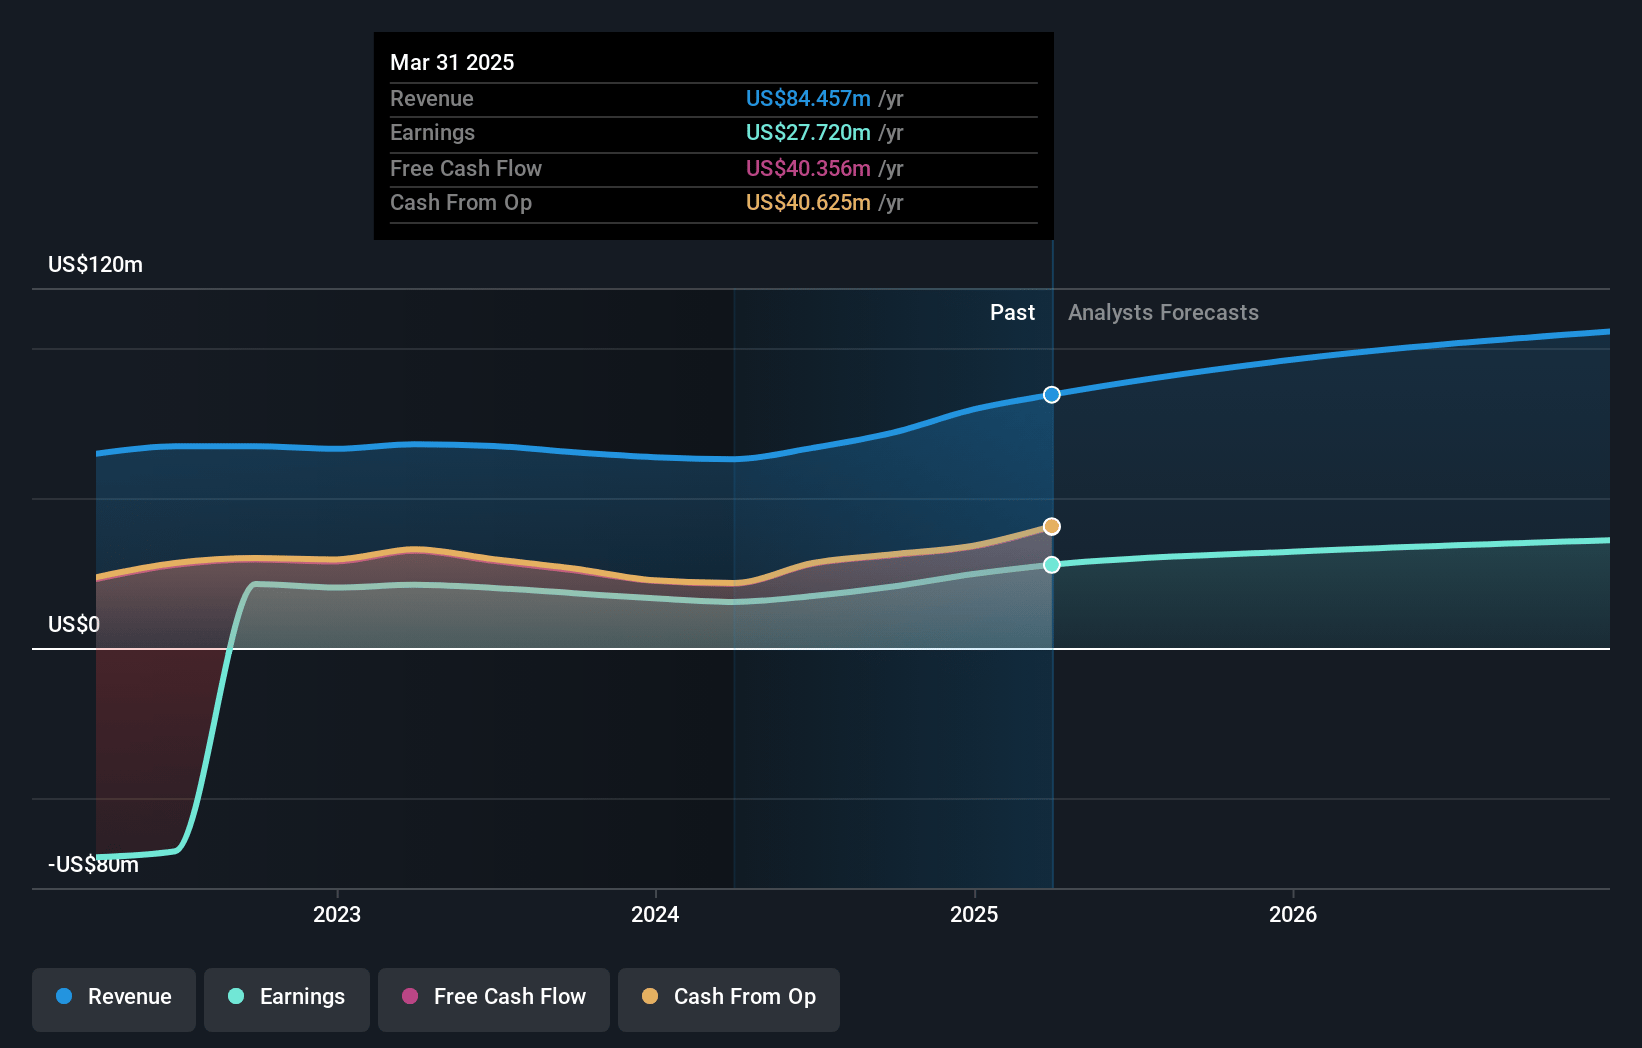Click the US$84.457m revenue value
Image resolution: width=1642 pixels, height=1048 pixels.
[x=808, y=98]
